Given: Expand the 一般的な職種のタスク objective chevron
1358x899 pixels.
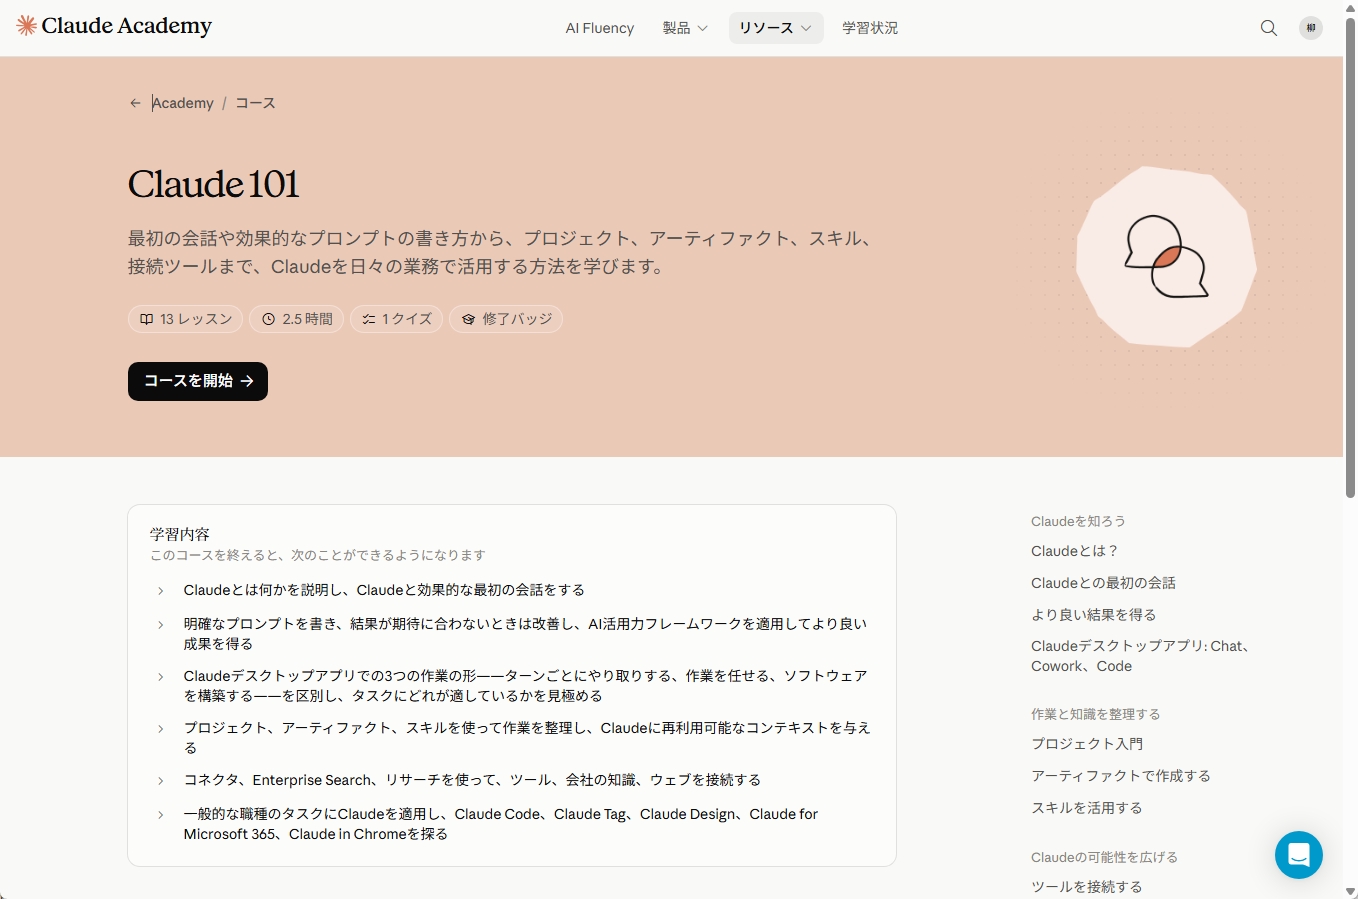Looking at the screenshot, I should point(160,815).
